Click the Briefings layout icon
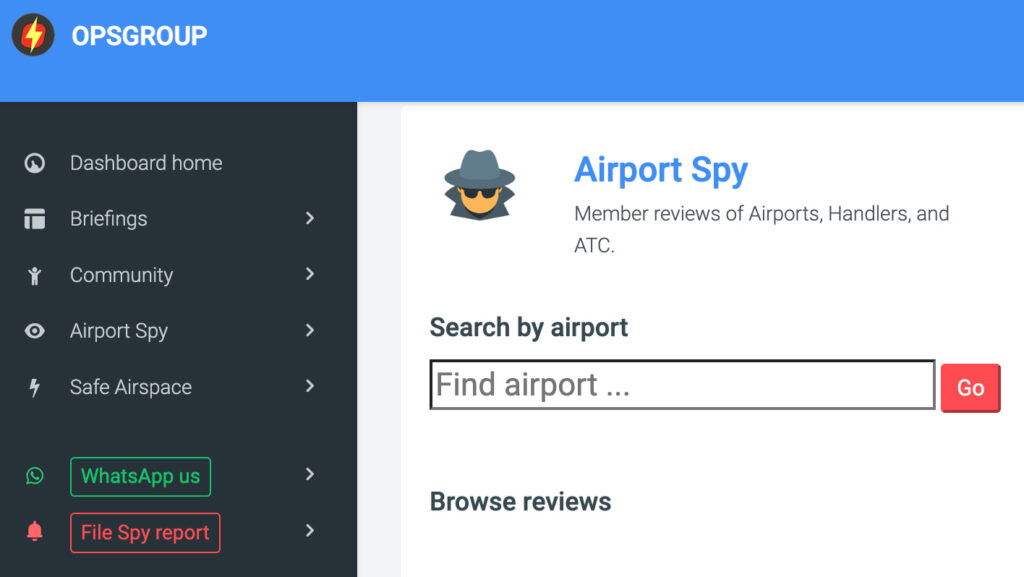Viewport: 1024px width, 577px height. click(x=35, y=219)
